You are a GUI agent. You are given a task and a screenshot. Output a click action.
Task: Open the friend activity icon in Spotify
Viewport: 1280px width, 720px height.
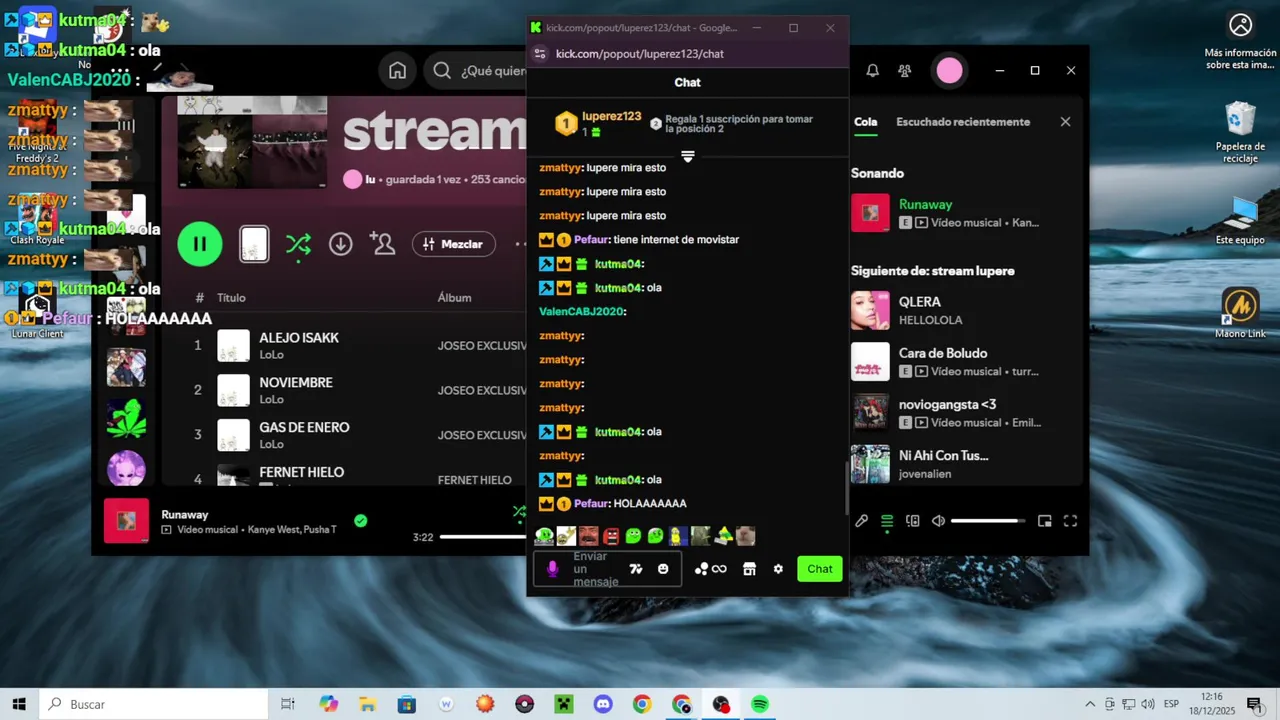[904, 70]
